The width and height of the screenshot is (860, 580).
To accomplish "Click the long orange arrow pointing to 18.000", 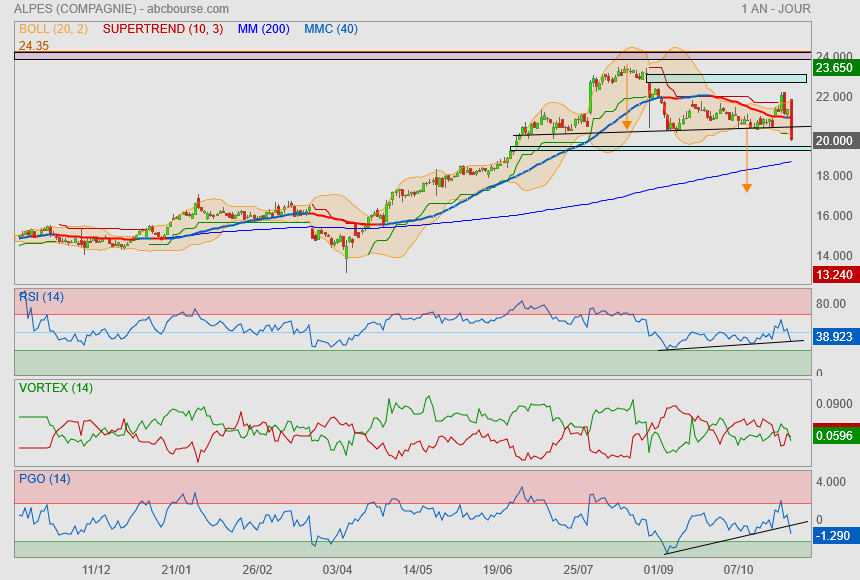I will pos(746,160).
